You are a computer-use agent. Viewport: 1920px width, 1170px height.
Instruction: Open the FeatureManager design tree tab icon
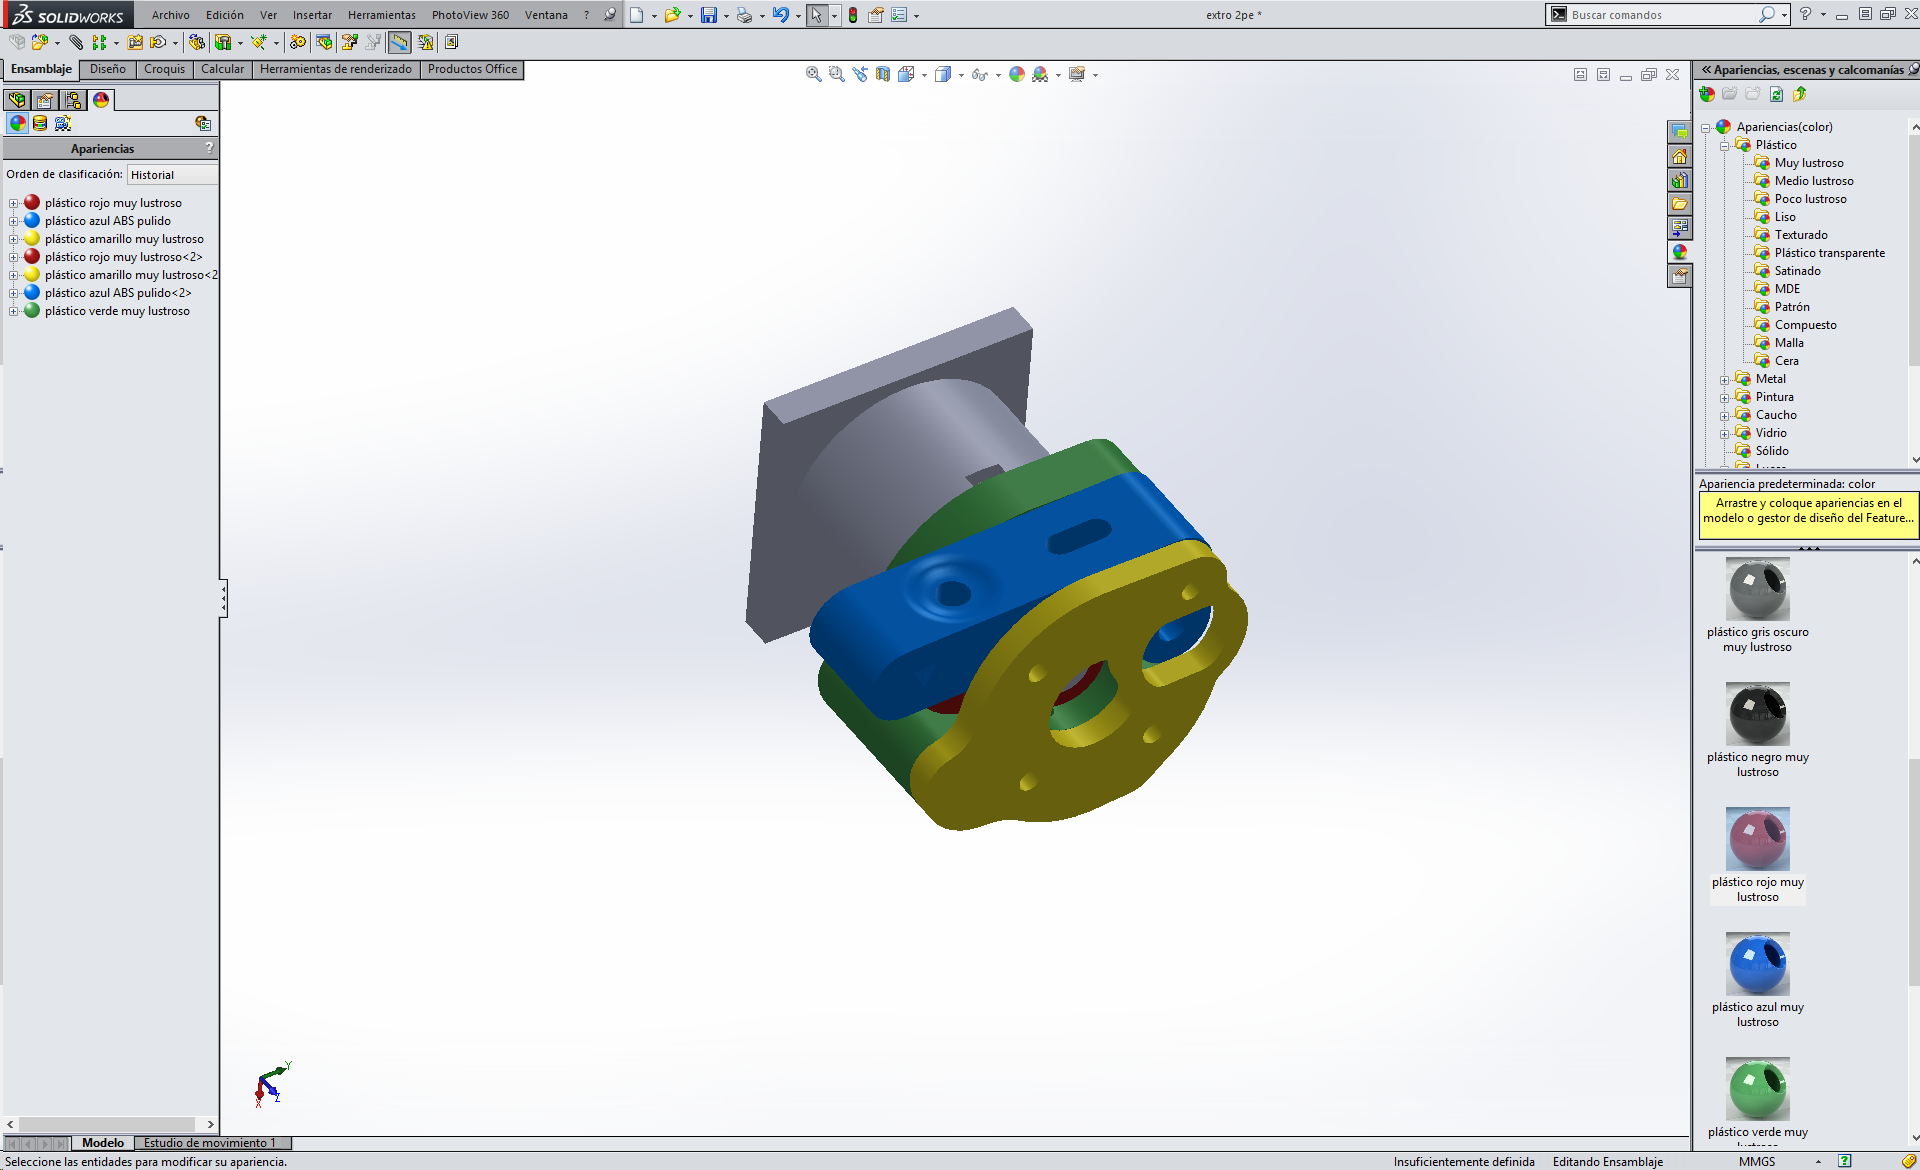pyautogui.click(x=17, y=100)
